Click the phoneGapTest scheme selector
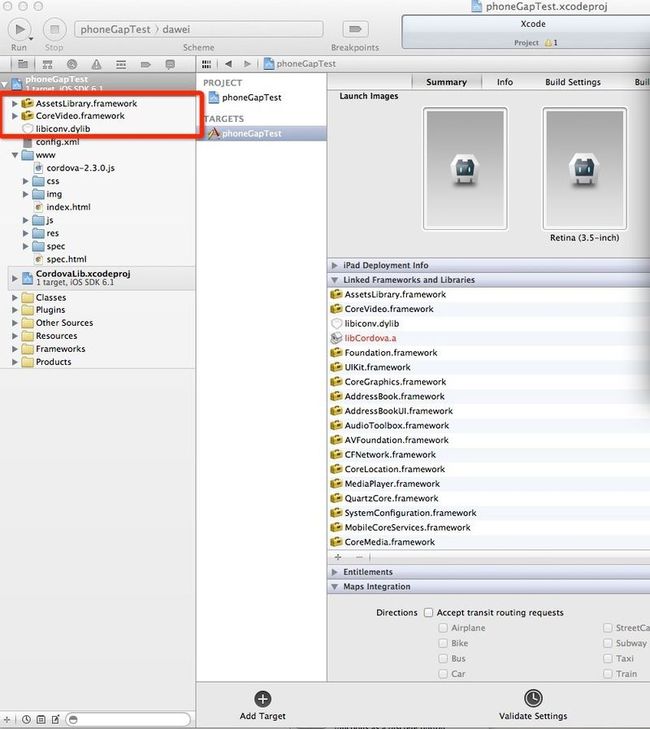 click(x=115, y=29)
